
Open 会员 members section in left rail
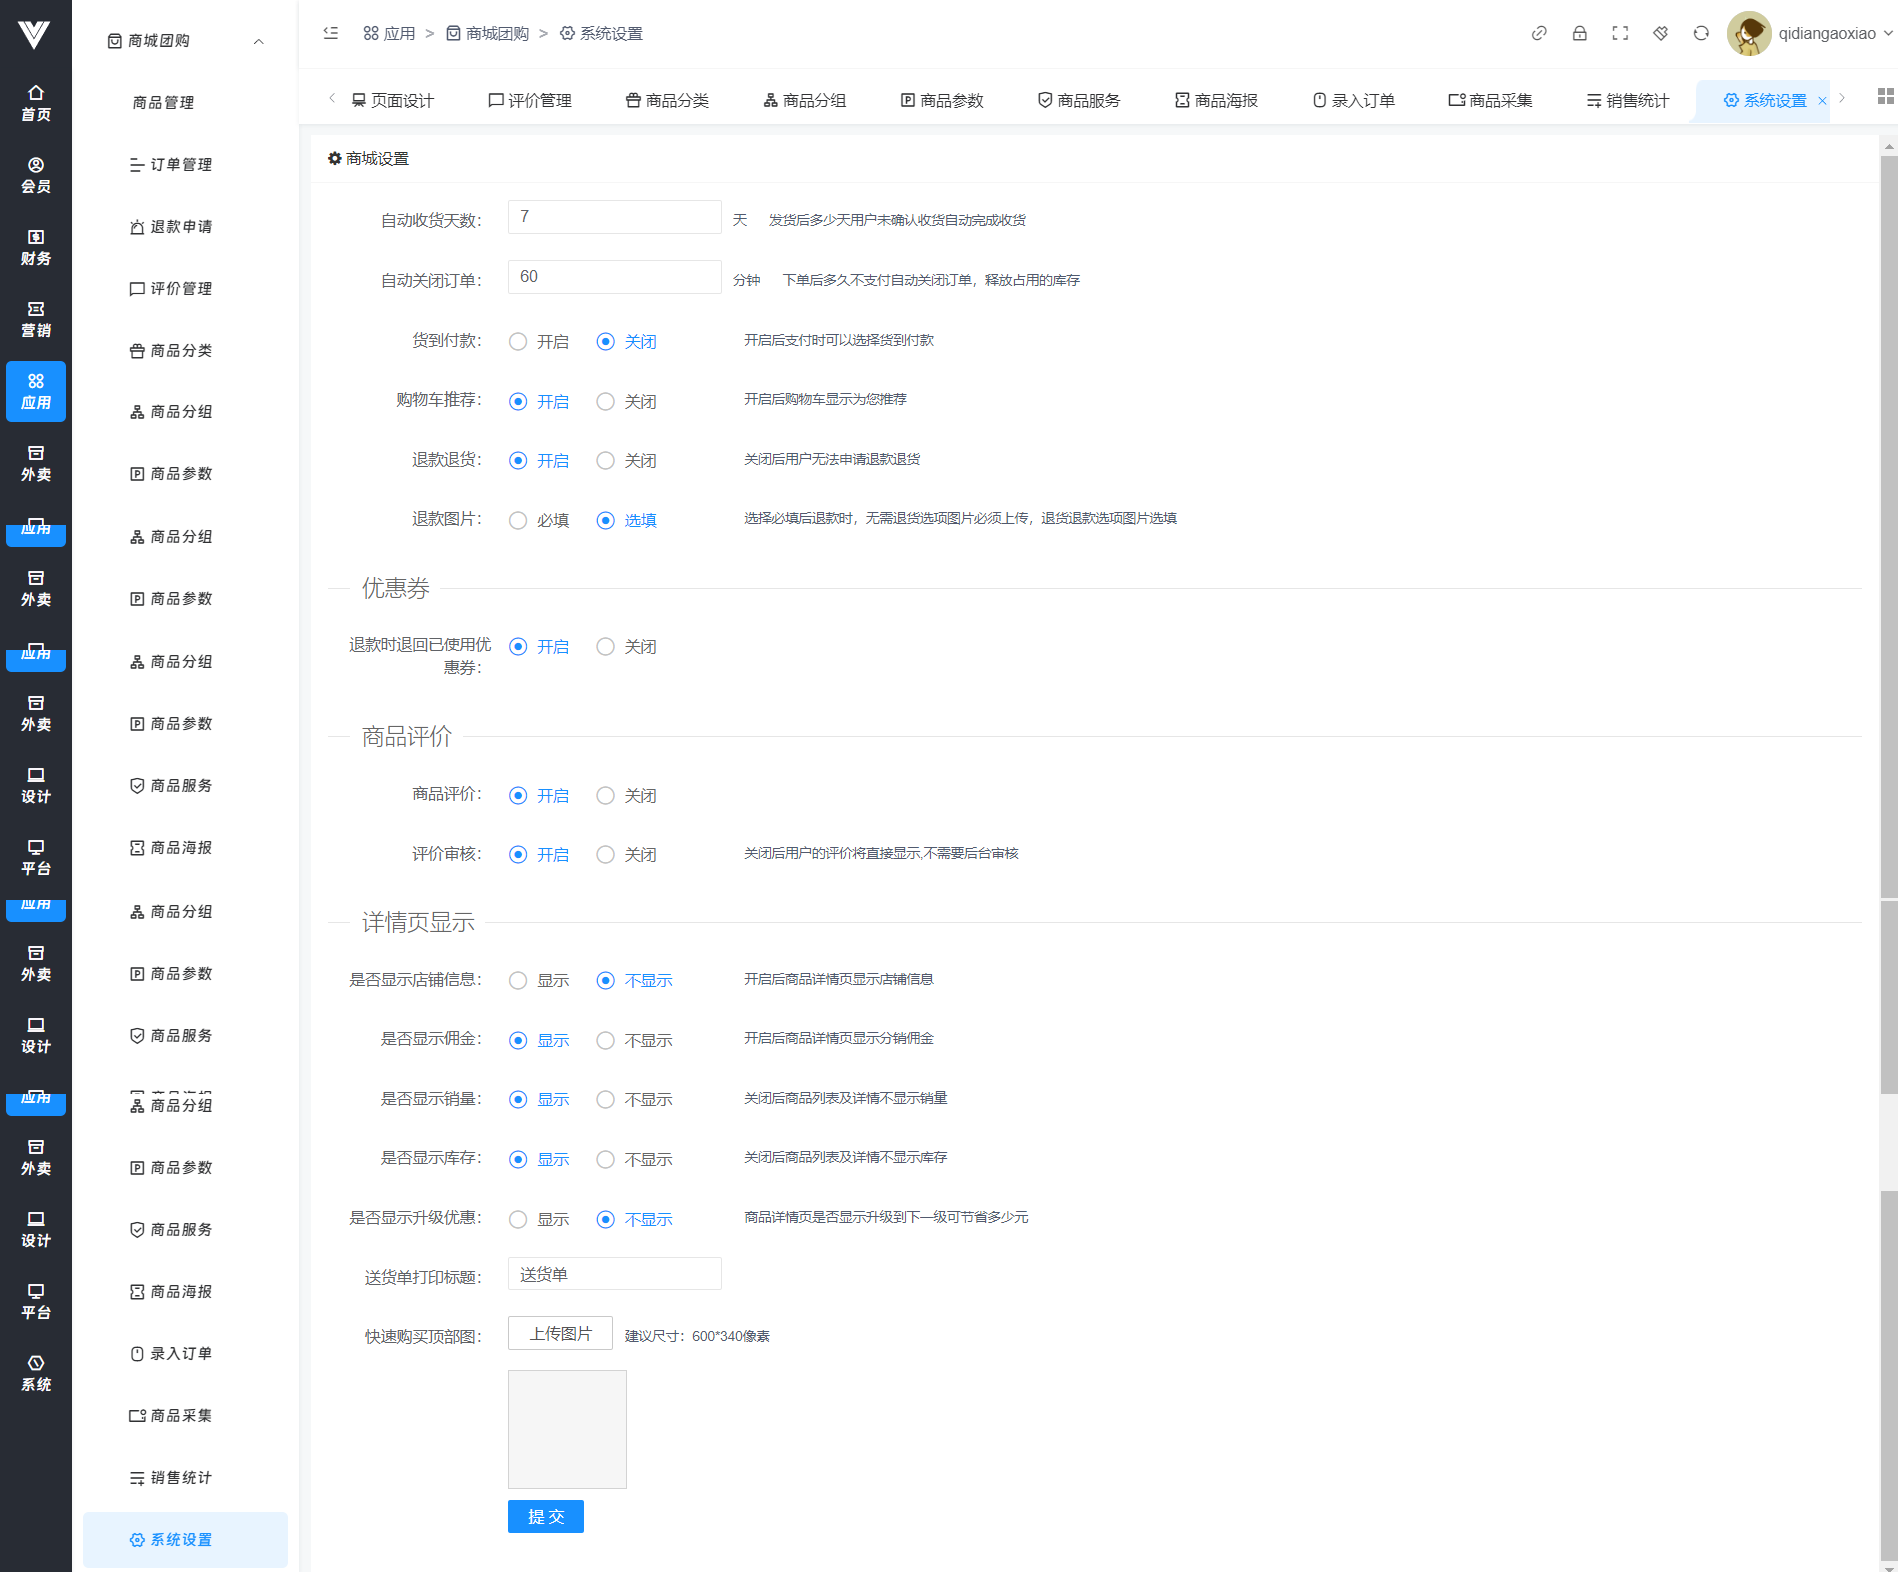coord(36,175)
